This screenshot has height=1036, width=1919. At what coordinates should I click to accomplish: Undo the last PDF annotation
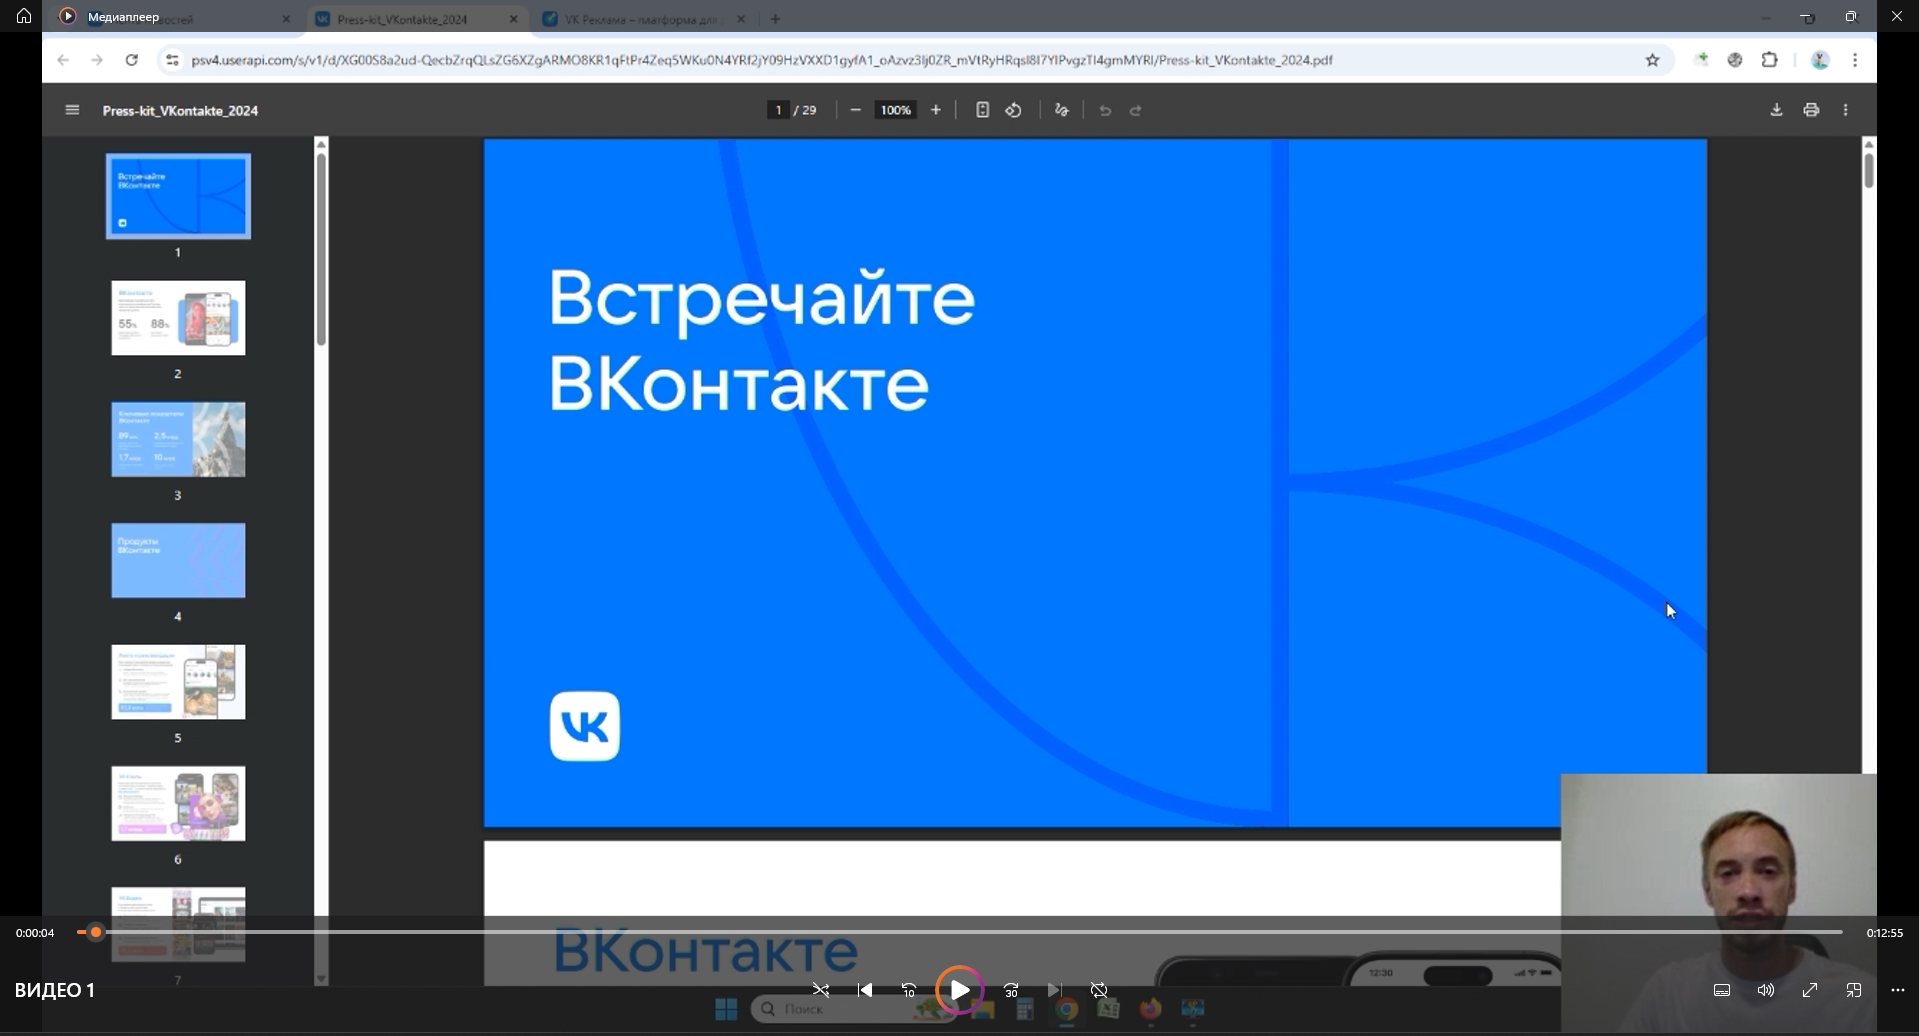1105,110
